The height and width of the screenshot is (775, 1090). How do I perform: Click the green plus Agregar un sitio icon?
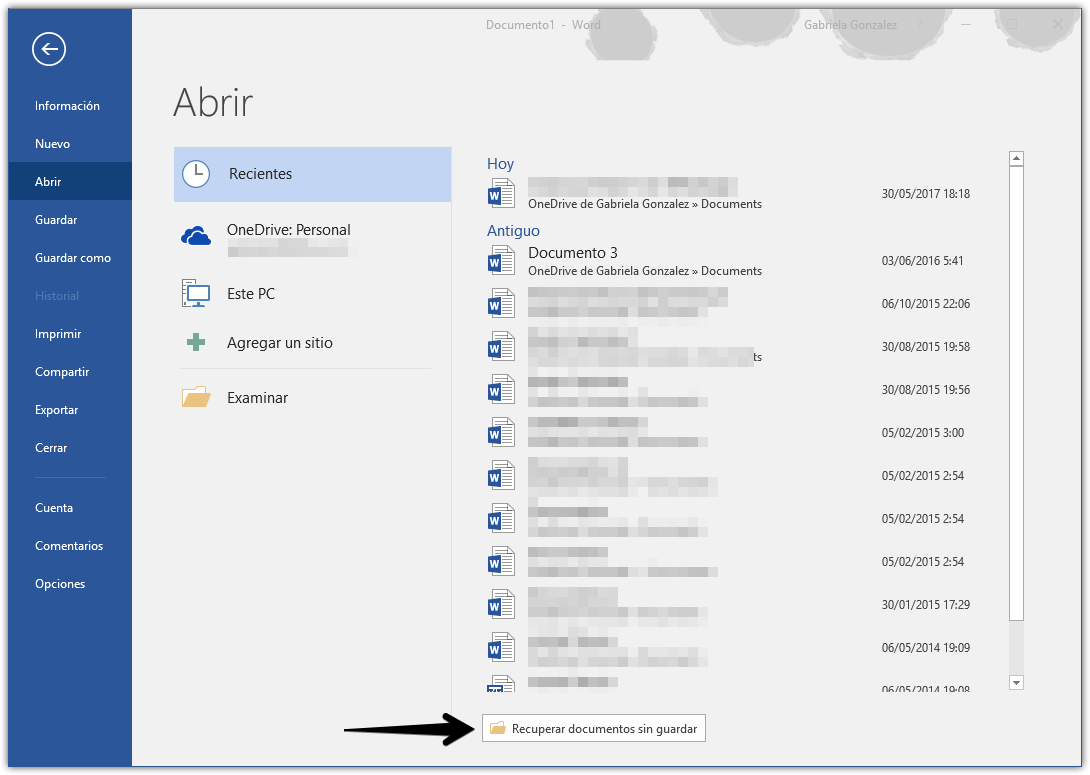[x=196, y=343]
